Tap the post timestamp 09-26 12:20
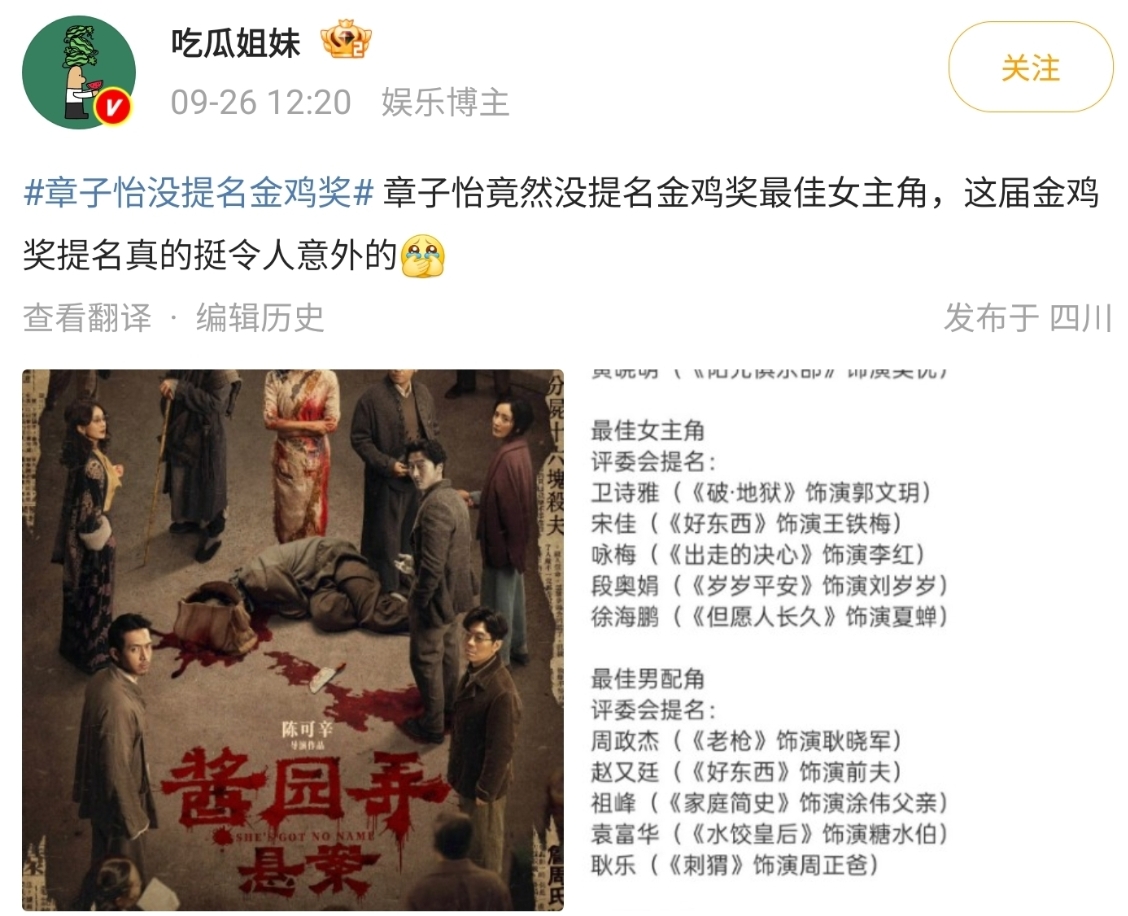The image size is (1128, 916). click(x=260, y=102)
